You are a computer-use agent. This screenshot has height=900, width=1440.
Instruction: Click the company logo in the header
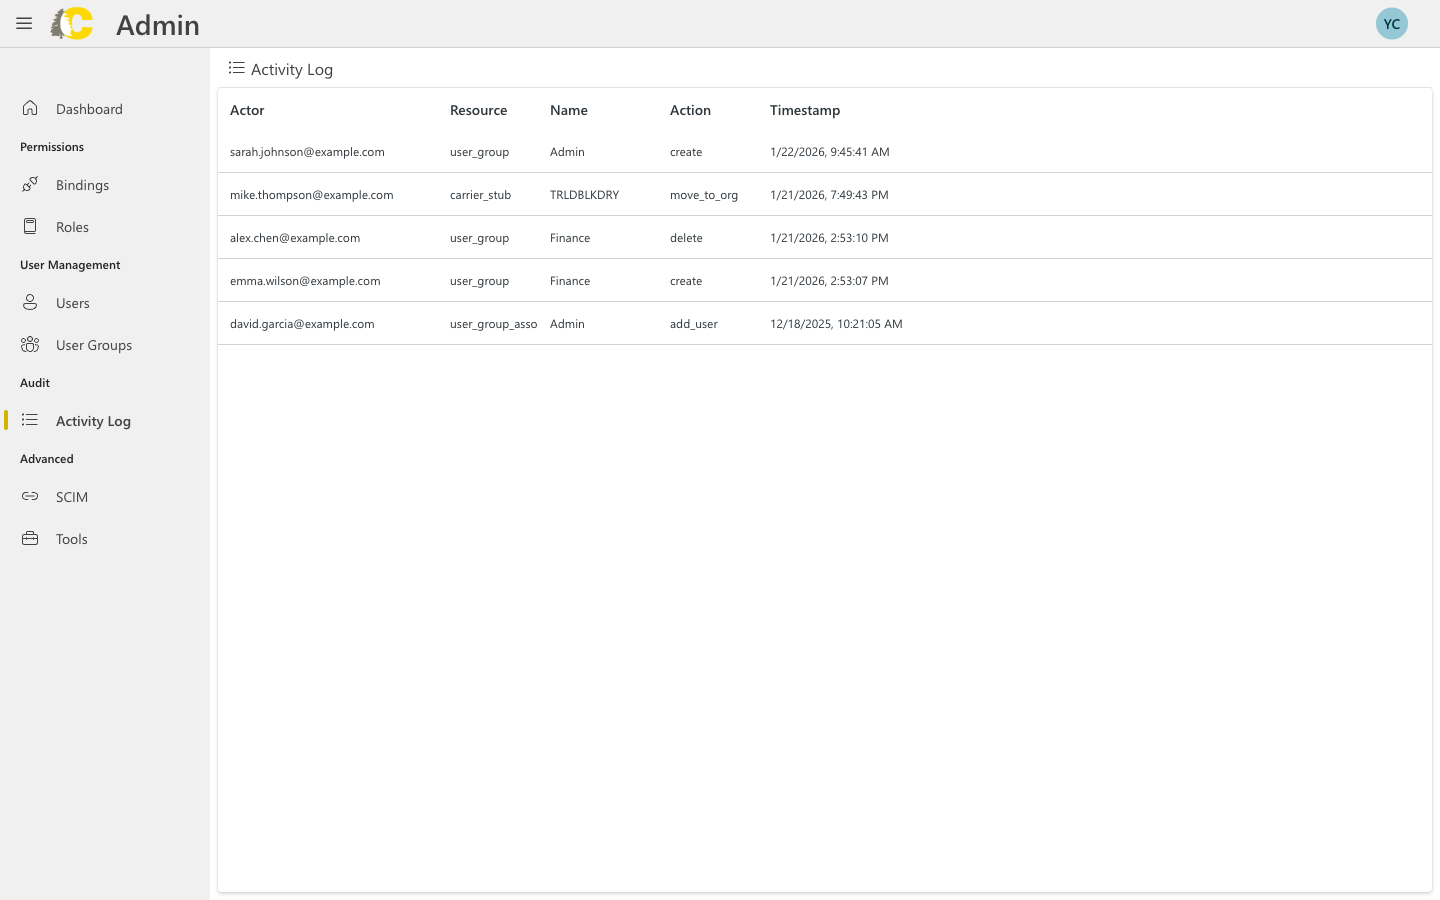pyautogui.click(x=71, y=23)
